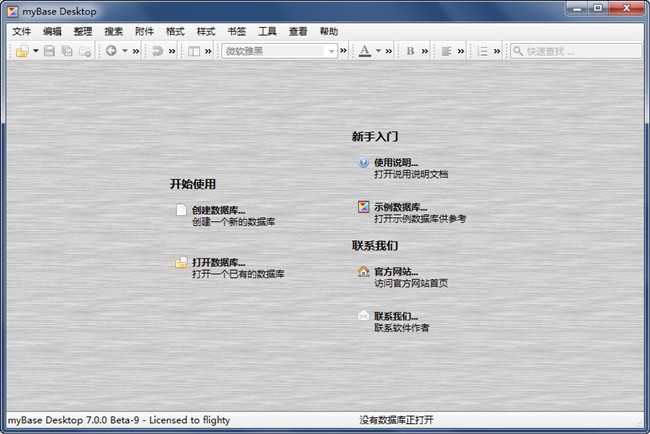Click the undo curved arrow icon
Viewport: 650px width, 434px height.
click(x=158, y=51)
